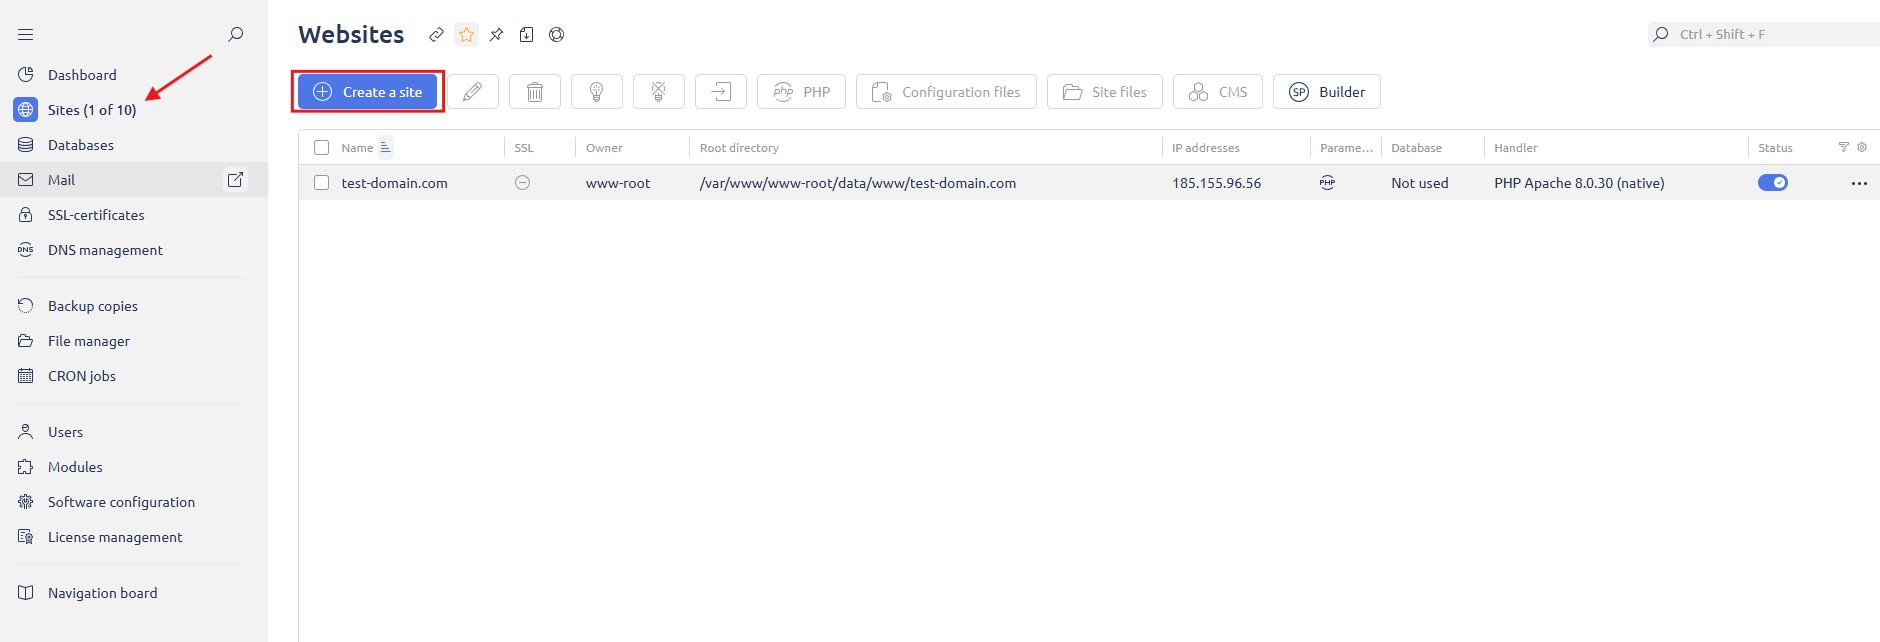The height and width of the screenshot is (642, 1880).
Task: Click the Database column header
Action: pos(1416,148)
